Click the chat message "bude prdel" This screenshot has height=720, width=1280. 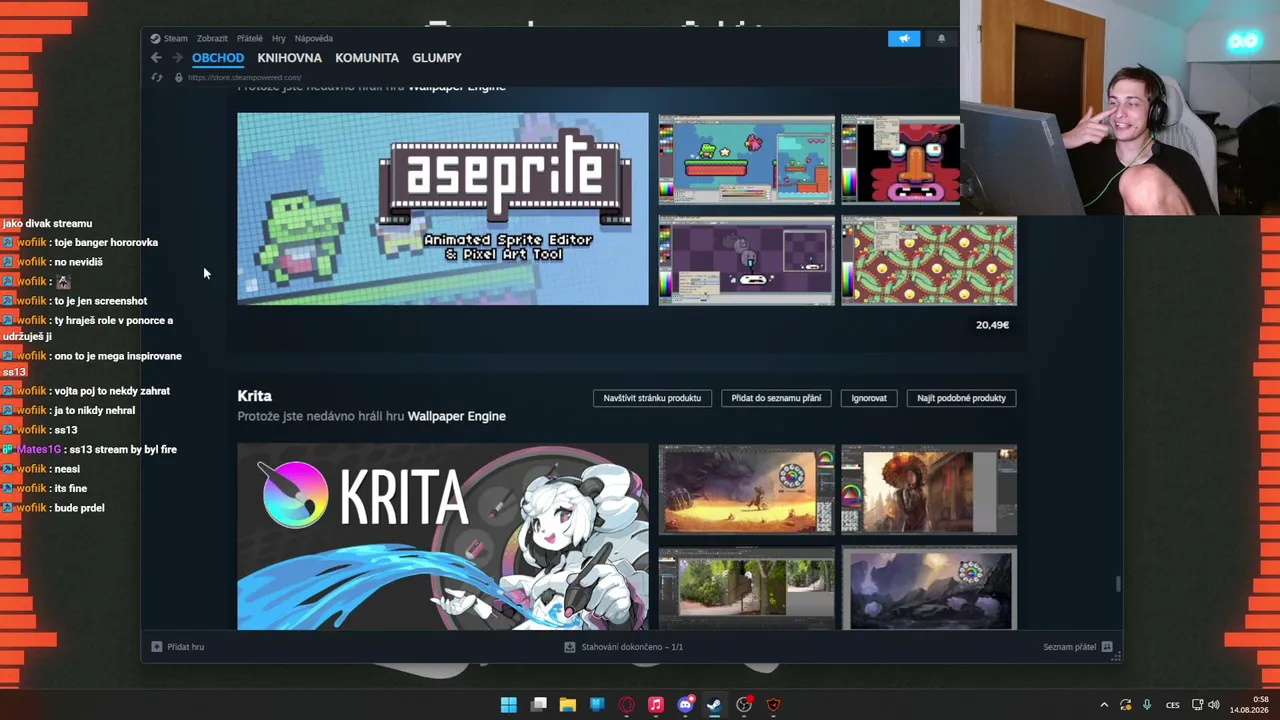pos(79,508)
